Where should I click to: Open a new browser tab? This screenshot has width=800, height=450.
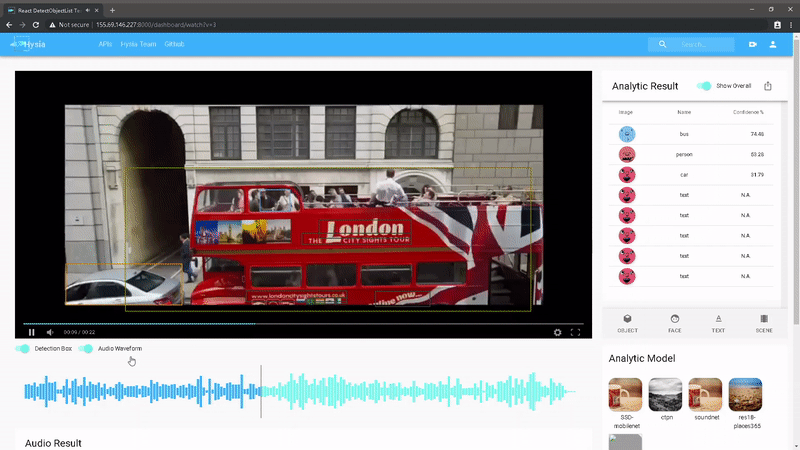point(112,10)
